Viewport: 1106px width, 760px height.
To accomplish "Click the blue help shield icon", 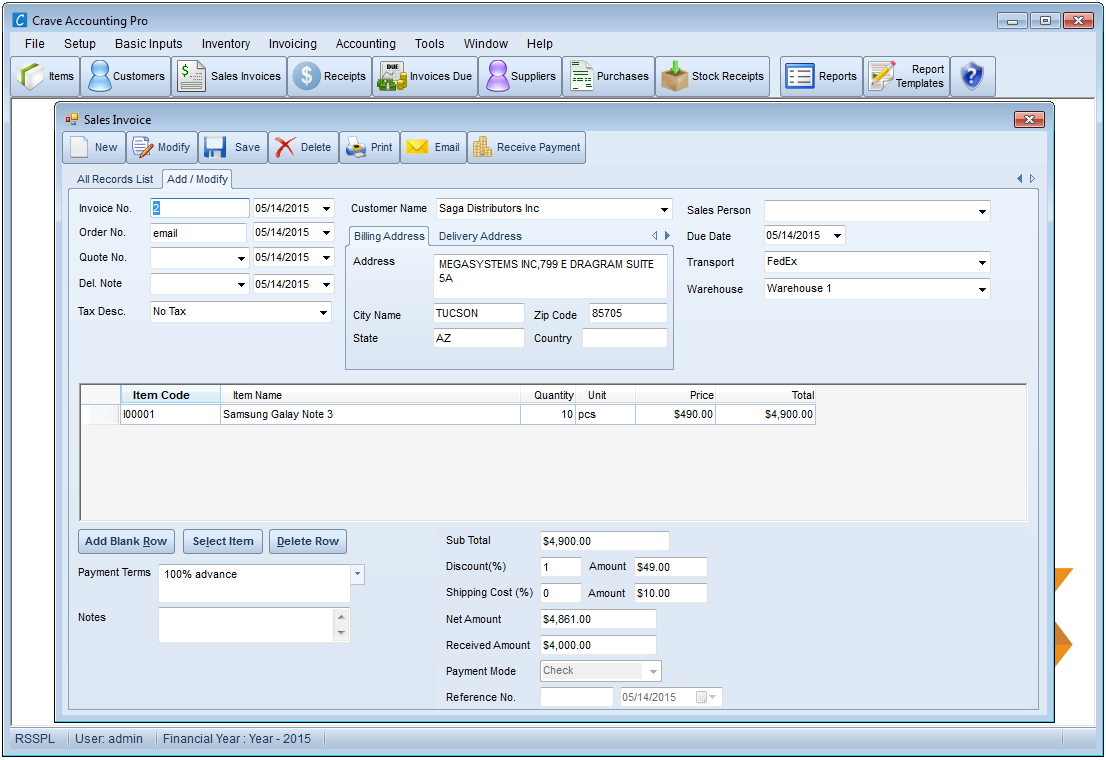I will [972, 76].
